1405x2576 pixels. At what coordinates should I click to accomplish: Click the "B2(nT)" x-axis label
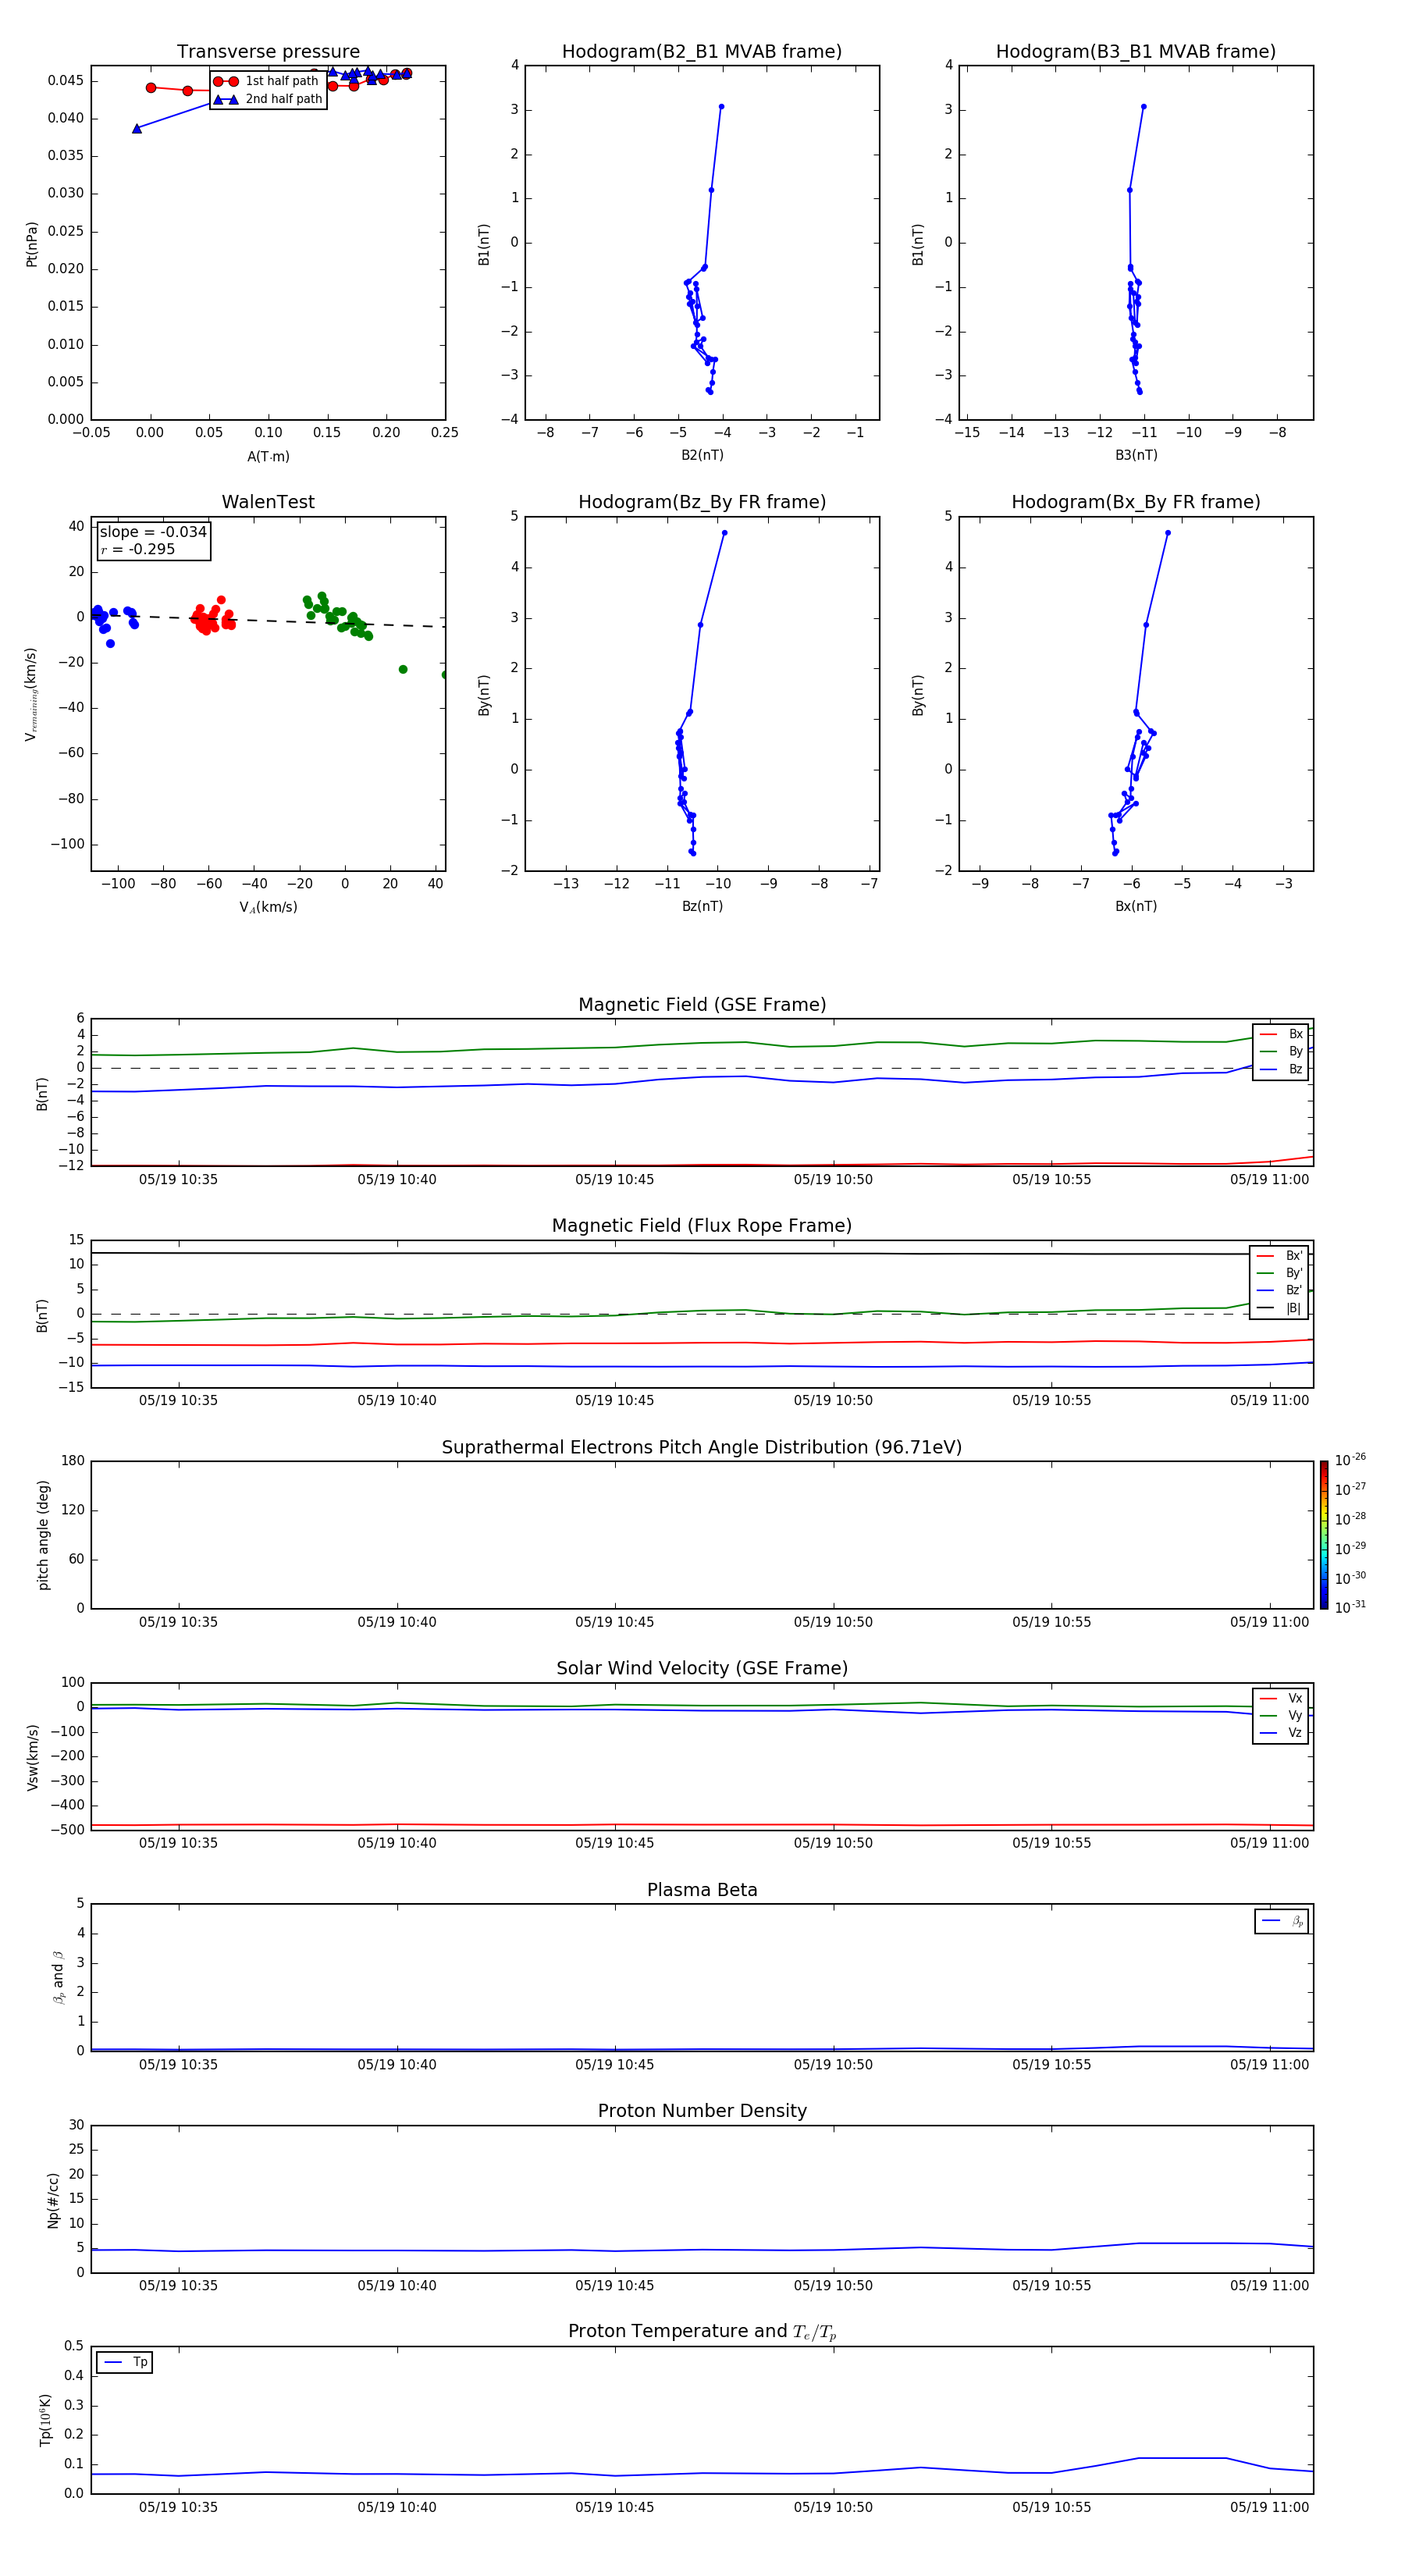click(702, 455)
